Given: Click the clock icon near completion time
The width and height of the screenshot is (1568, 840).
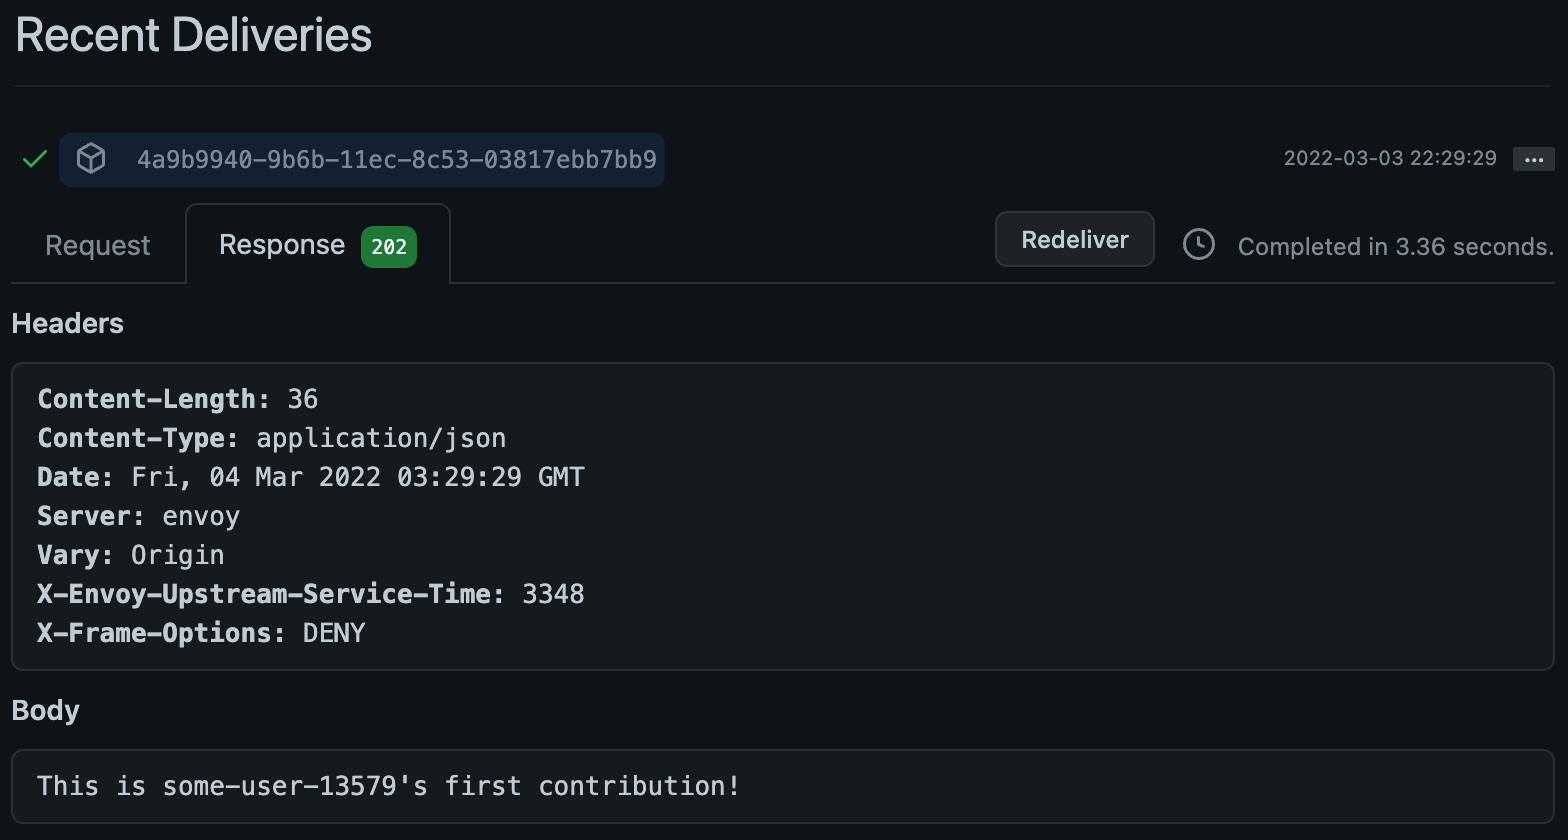Looking at the screenshot, I should click(1198, 245).
